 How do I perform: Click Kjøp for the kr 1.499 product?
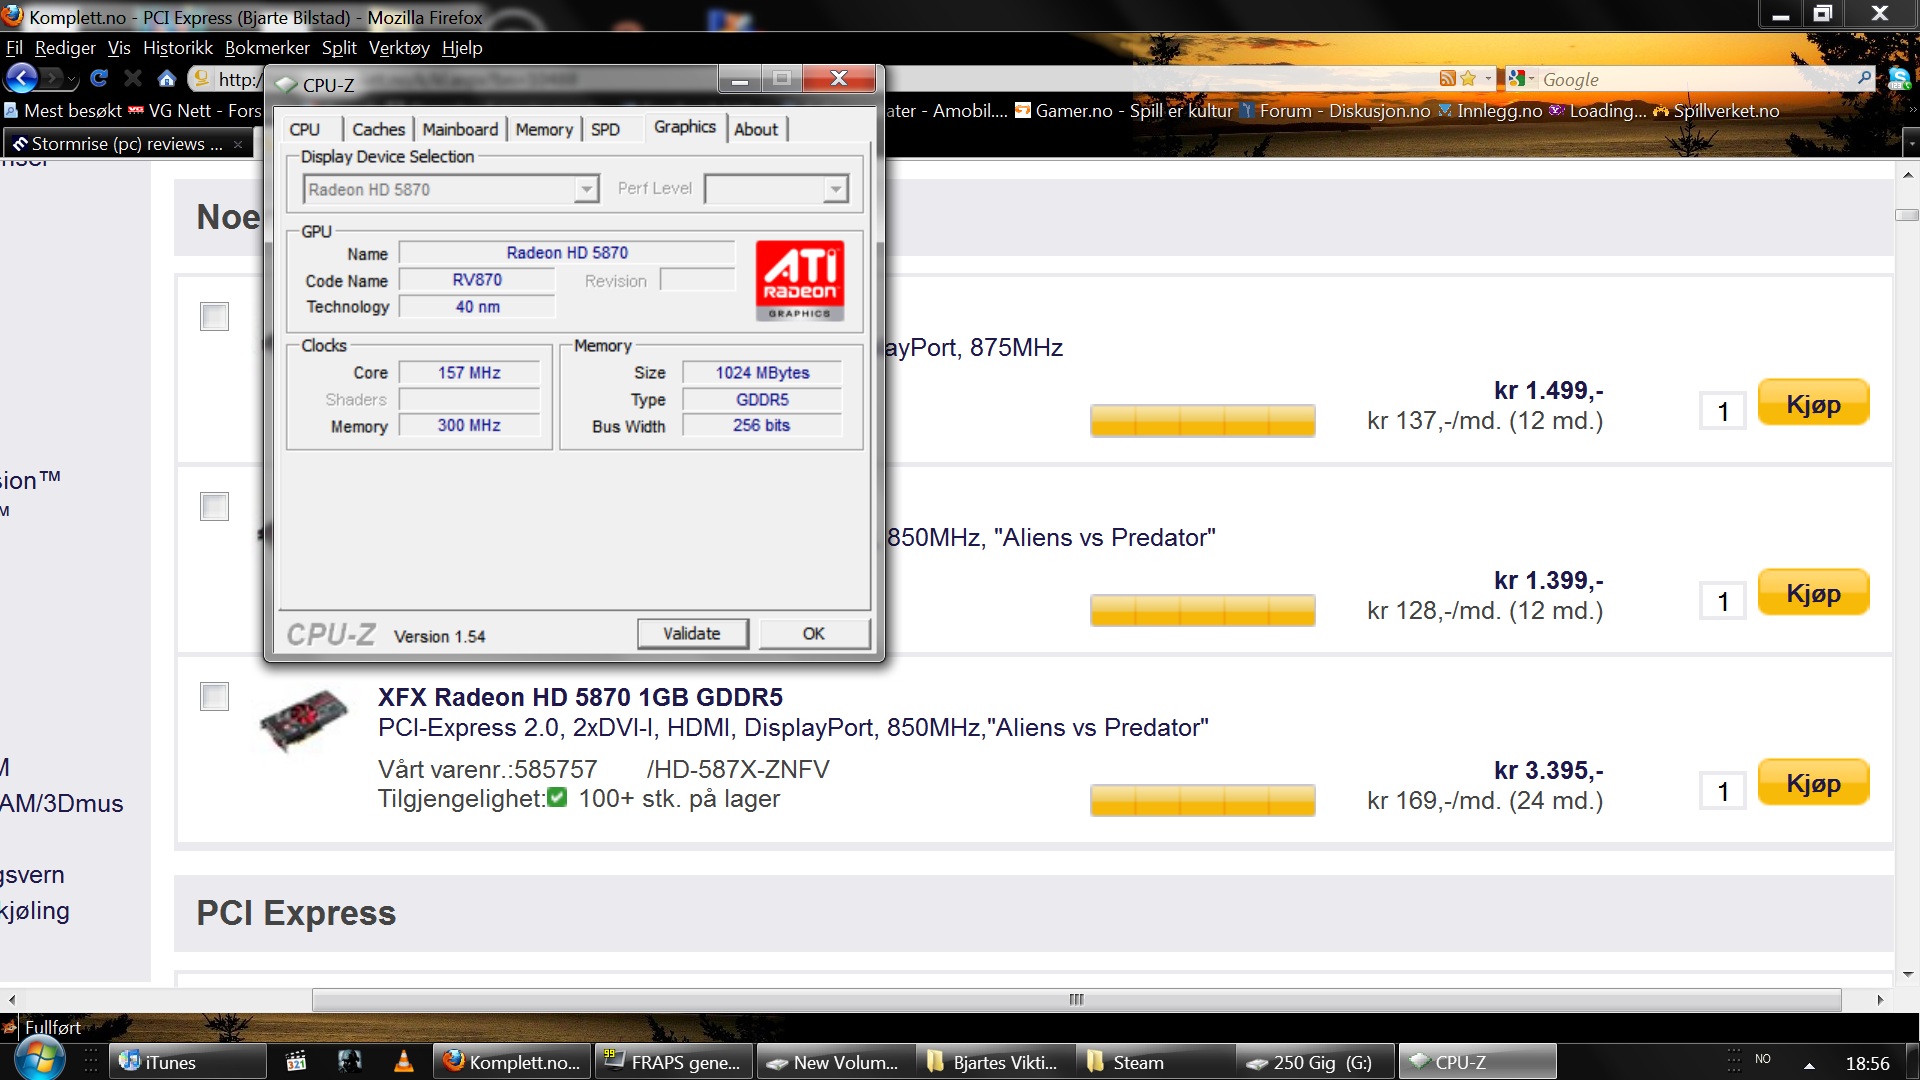point(1813,403)
